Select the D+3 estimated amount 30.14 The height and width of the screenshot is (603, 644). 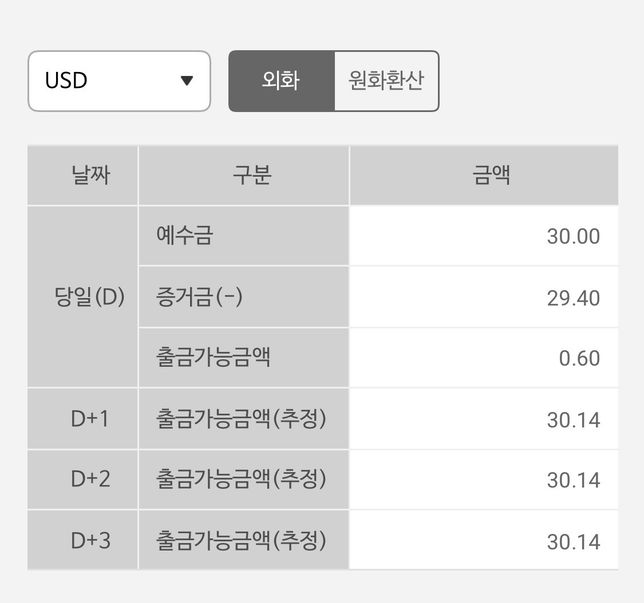(573, 542)
